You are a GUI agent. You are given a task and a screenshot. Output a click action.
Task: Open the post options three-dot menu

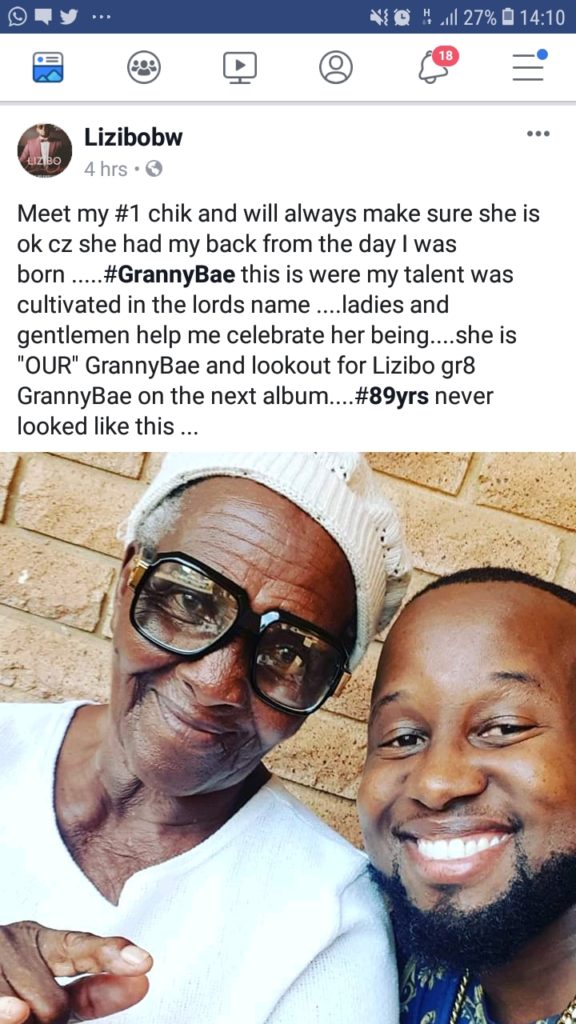point(538,134)
